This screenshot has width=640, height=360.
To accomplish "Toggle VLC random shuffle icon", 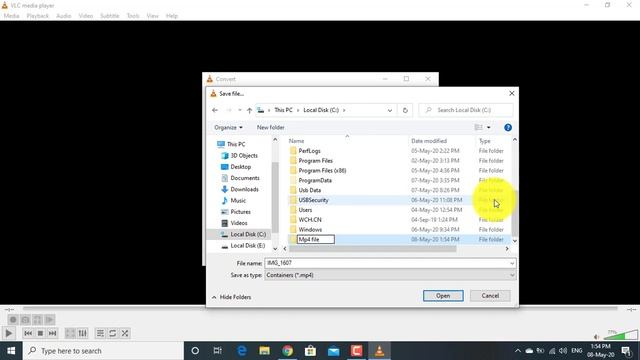I will pyautogui.click(x=124, y=333).
